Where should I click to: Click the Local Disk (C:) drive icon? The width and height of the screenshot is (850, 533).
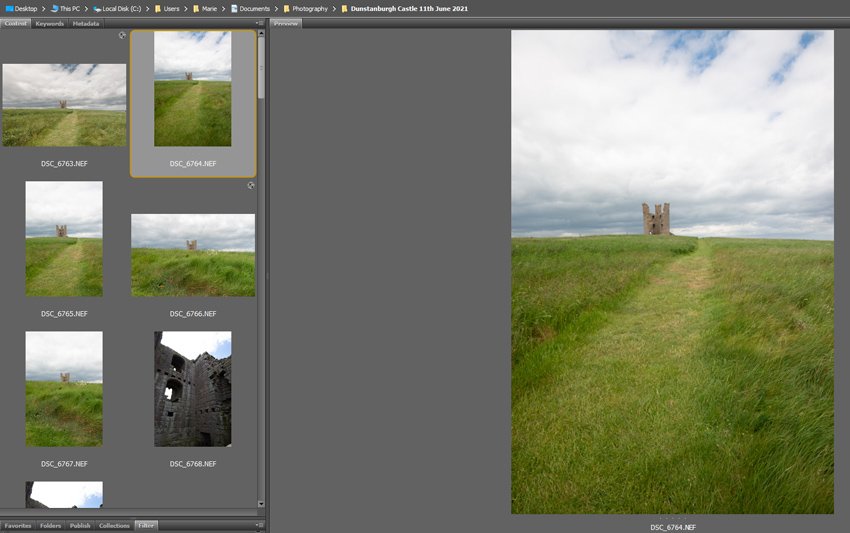(x=96, y=8)
